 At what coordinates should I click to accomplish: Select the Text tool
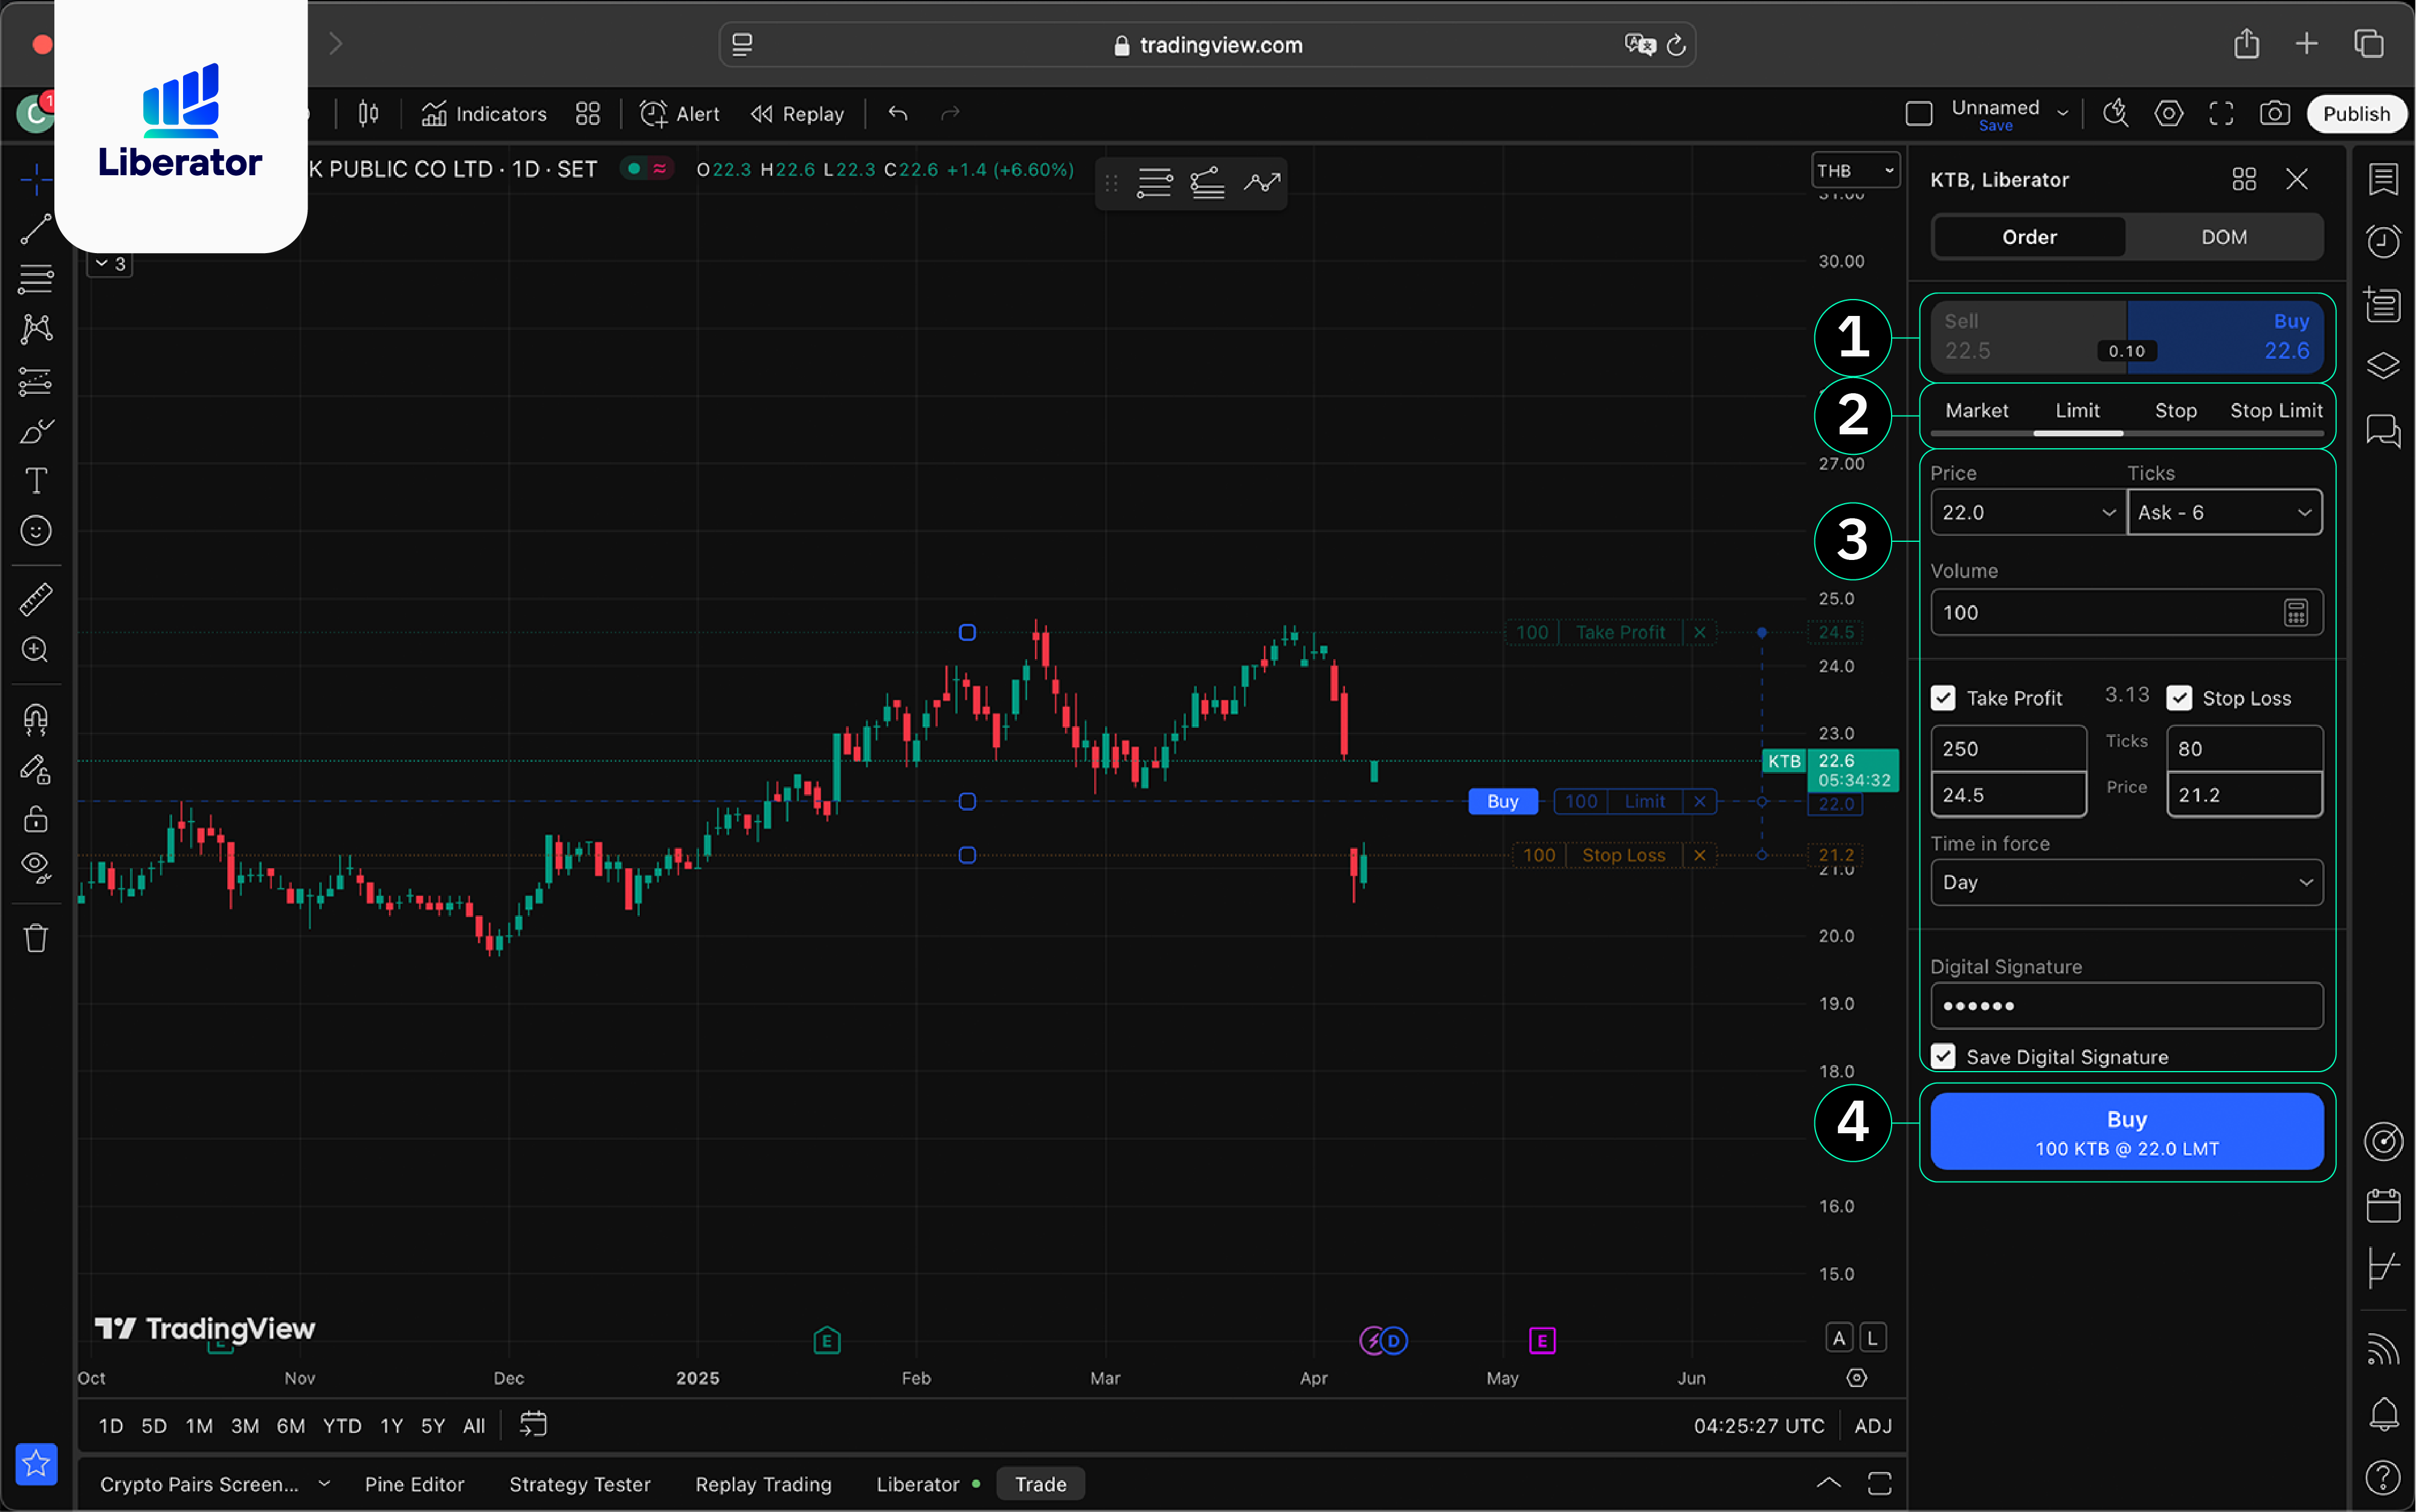click(36, 481)
